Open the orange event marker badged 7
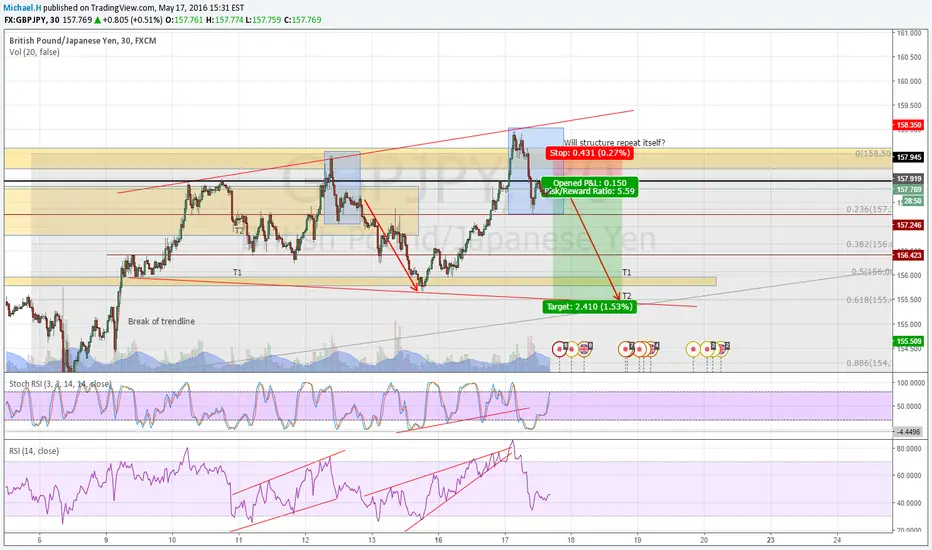The image size is (932, 550). [625, 349]
